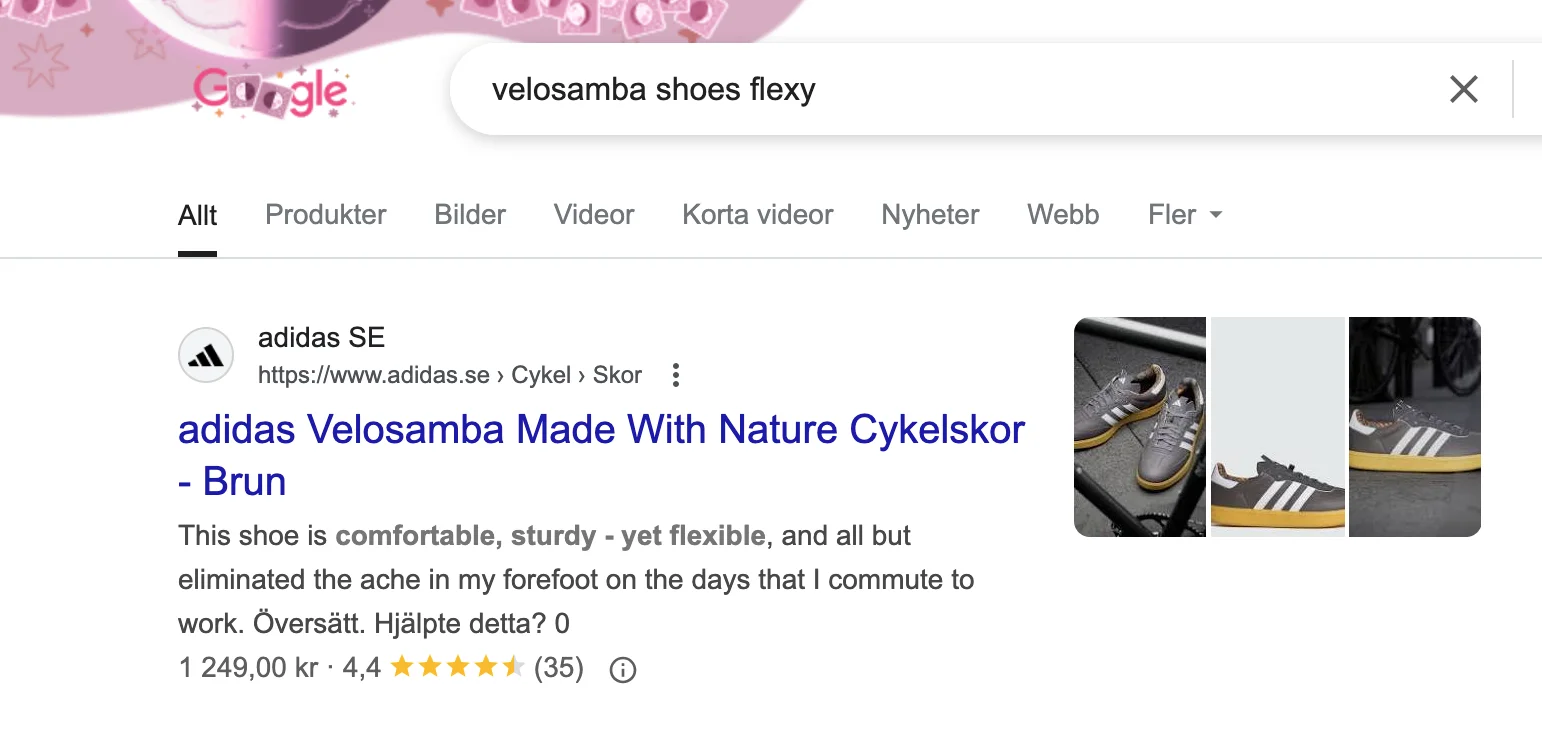The width and height of the screenshot is (1542, 740).
Task: Click the adidas SE site favicon
Action: pos(206,355)
